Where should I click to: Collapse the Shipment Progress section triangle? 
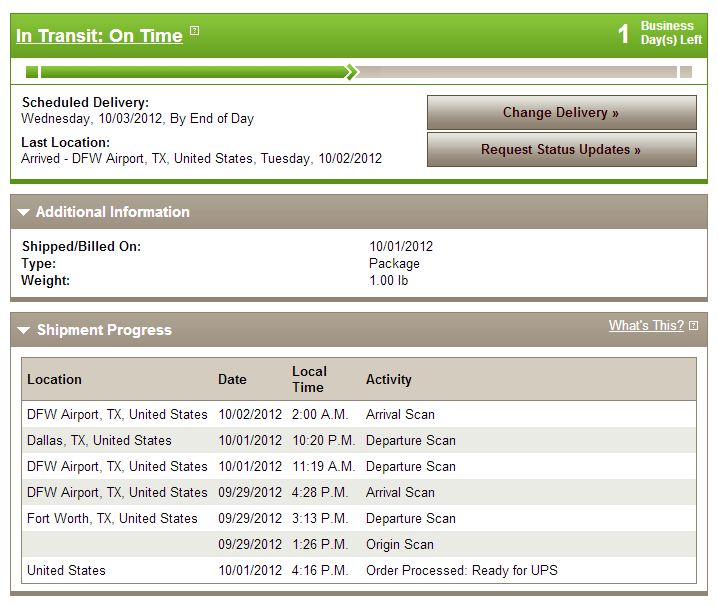pyautogui.click(x=23, y=330)
